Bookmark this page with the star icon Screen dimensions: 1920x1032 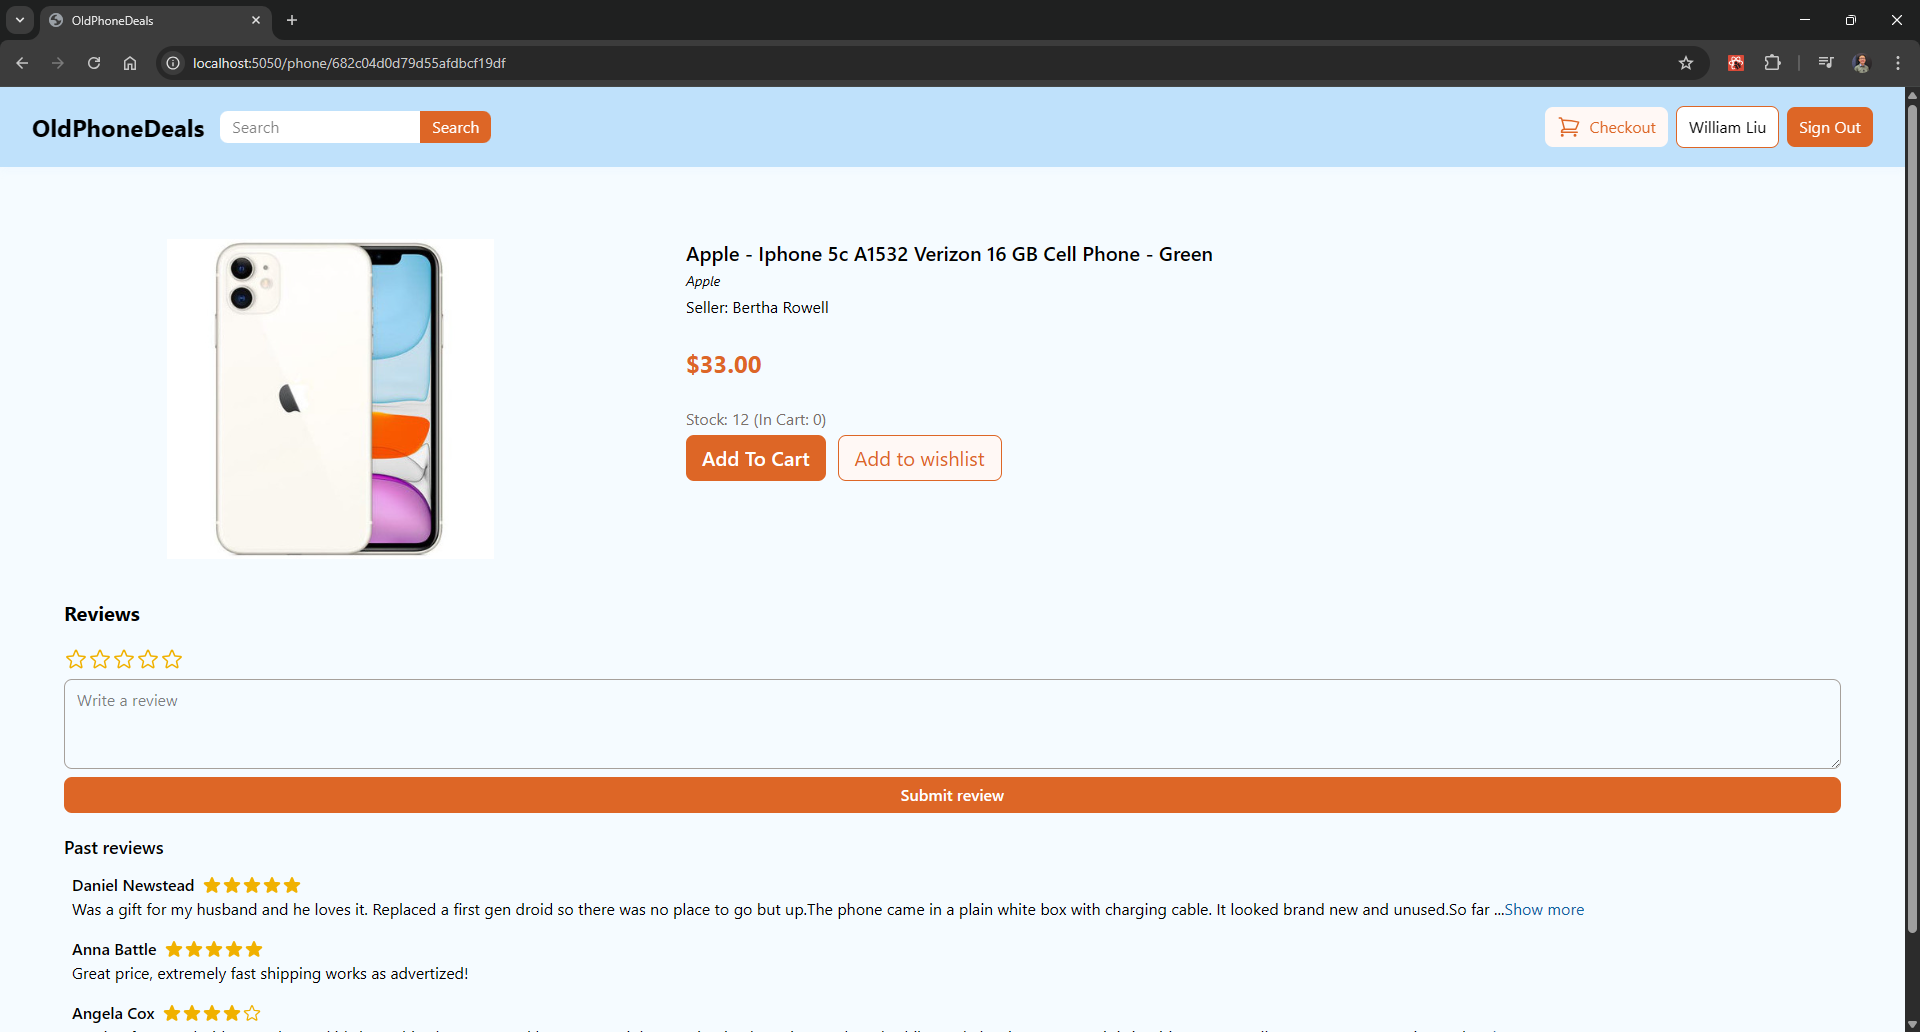pyautogui.click(x=1687, y=63)
